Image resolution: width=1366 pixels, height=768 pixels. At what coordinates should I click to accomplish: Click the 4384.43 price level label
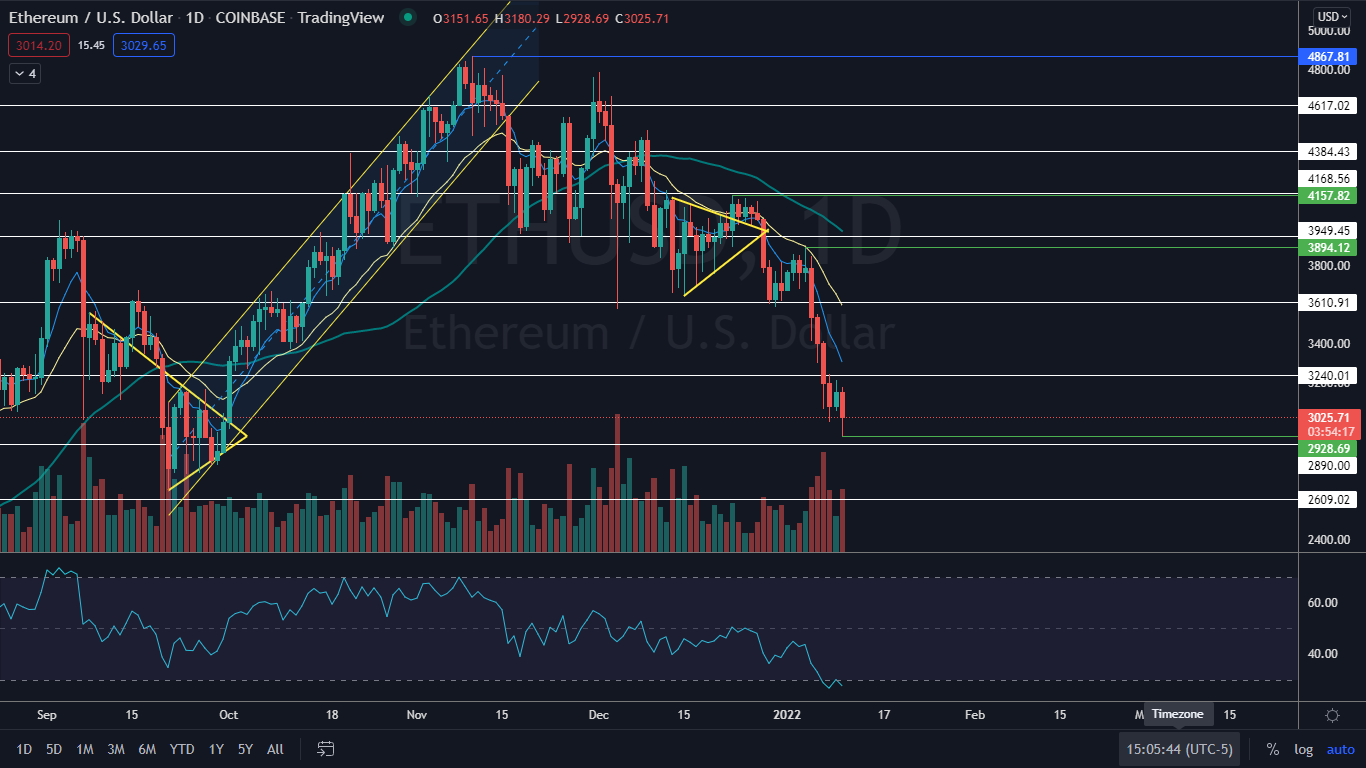1329,152
